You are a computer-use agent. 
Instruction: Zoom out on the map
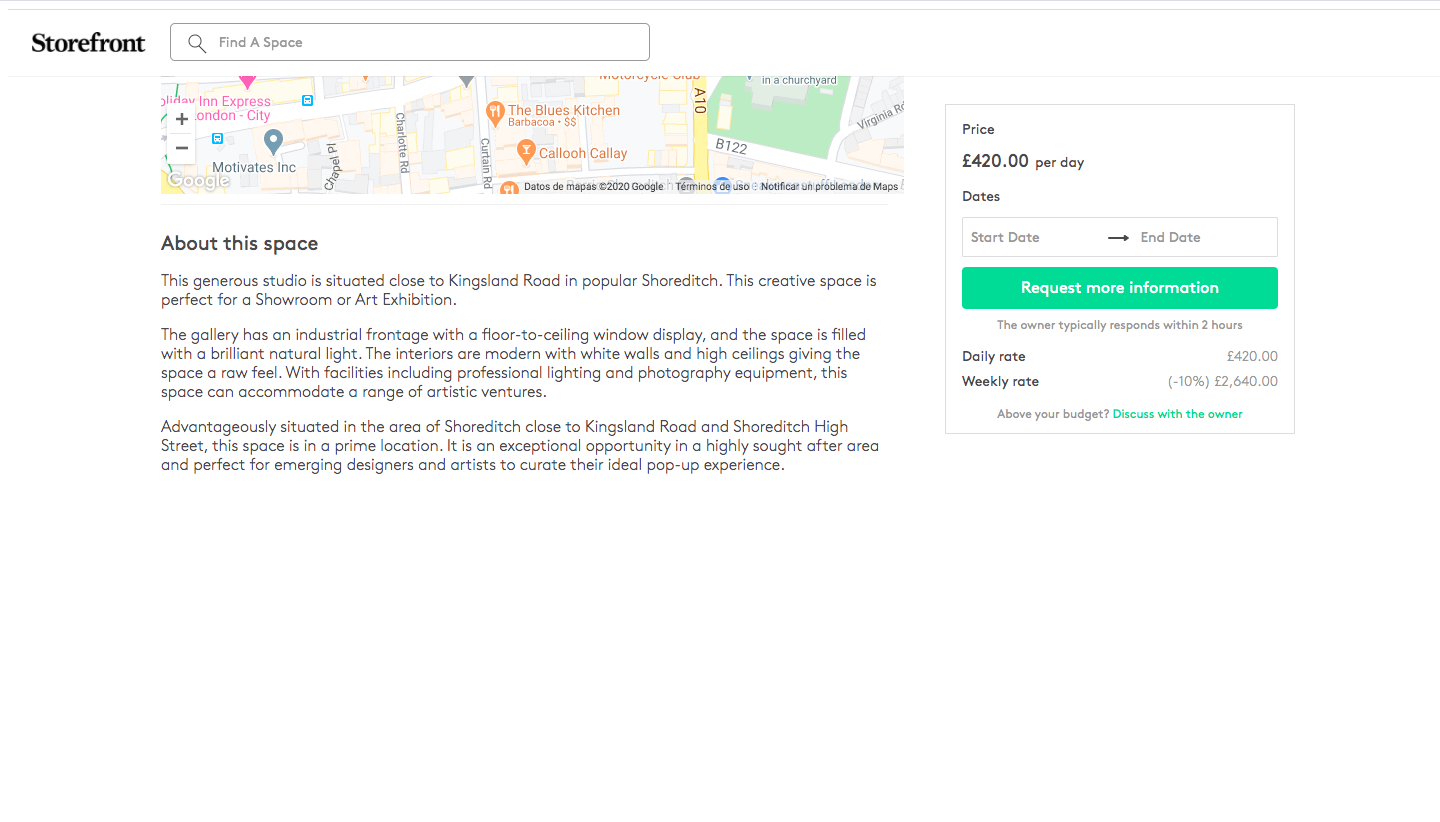[181, 148]
